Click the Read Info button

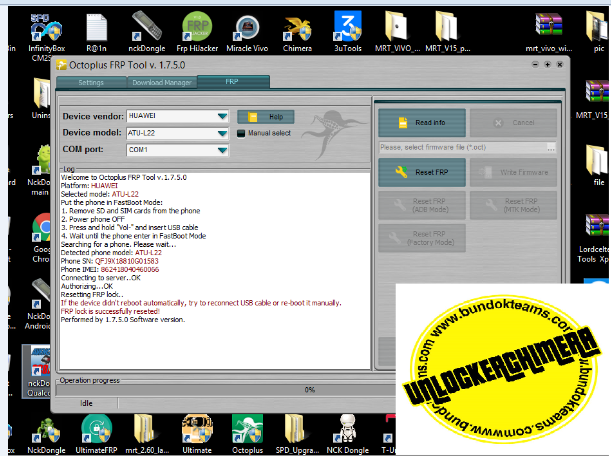coord(422,122)
